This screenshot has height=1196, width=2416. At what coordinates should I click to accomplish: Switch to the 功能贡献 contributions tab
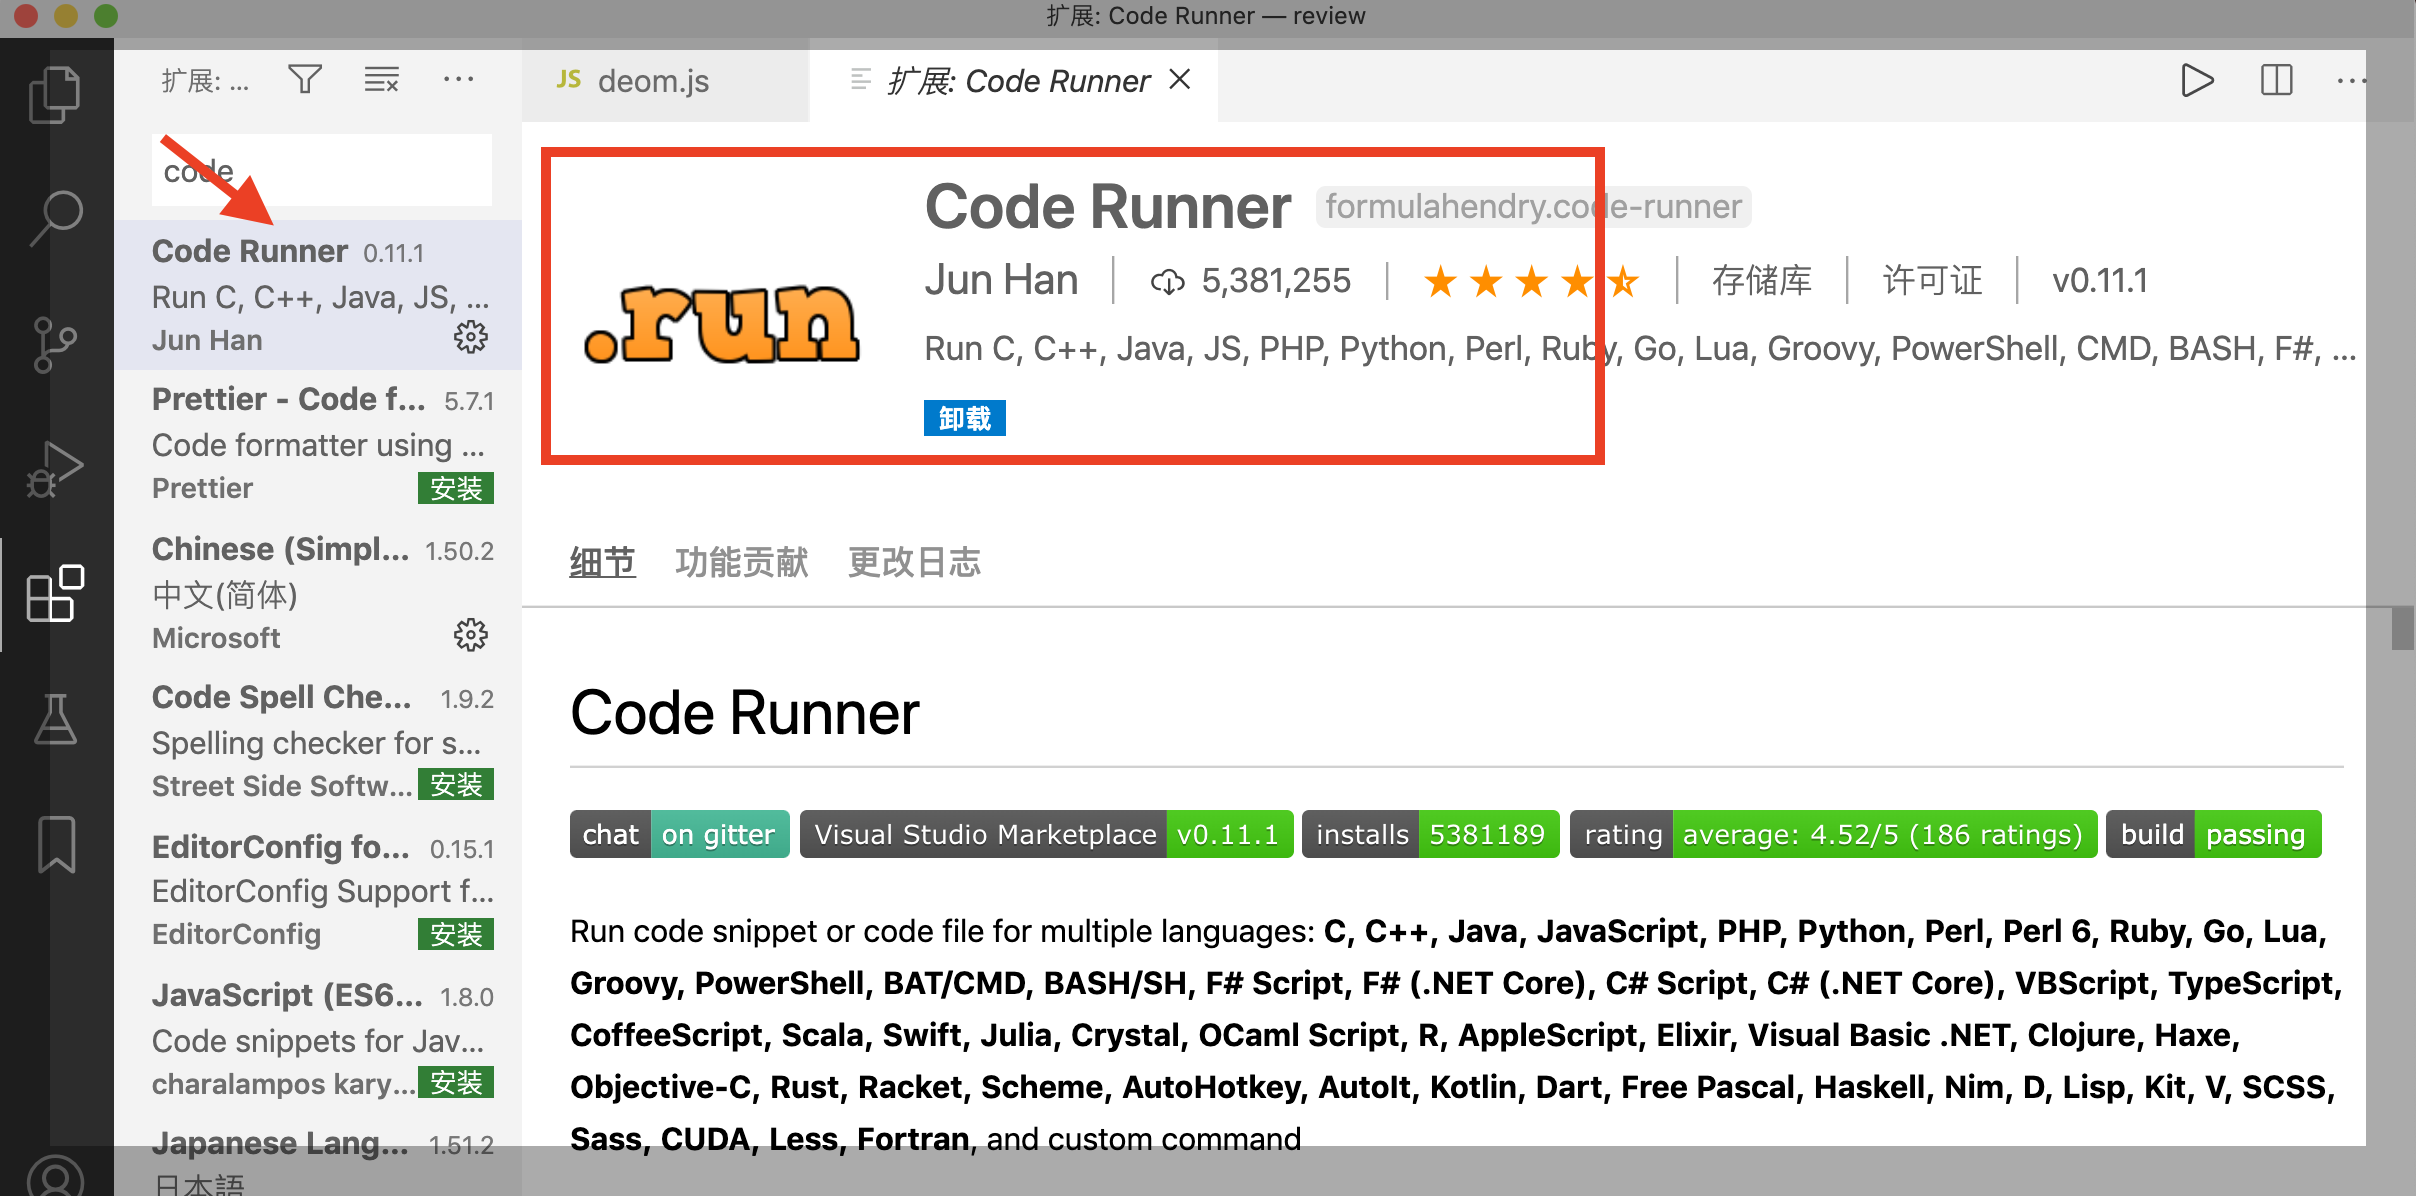tap(741, 562)
